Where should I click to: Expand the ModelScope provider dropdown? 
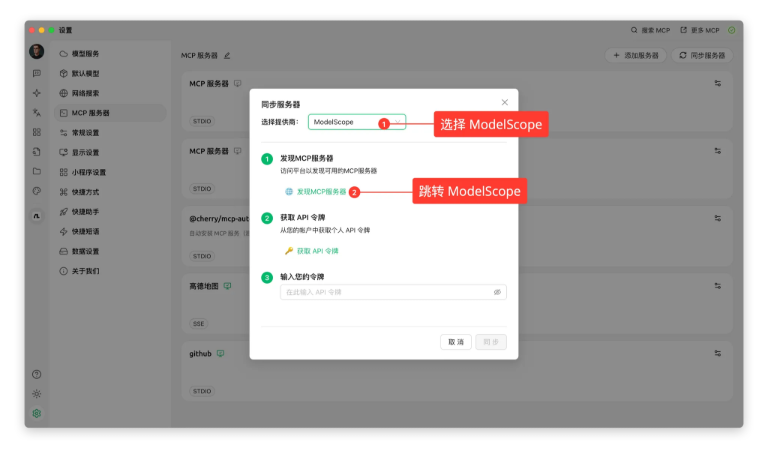tap(357, 122)
